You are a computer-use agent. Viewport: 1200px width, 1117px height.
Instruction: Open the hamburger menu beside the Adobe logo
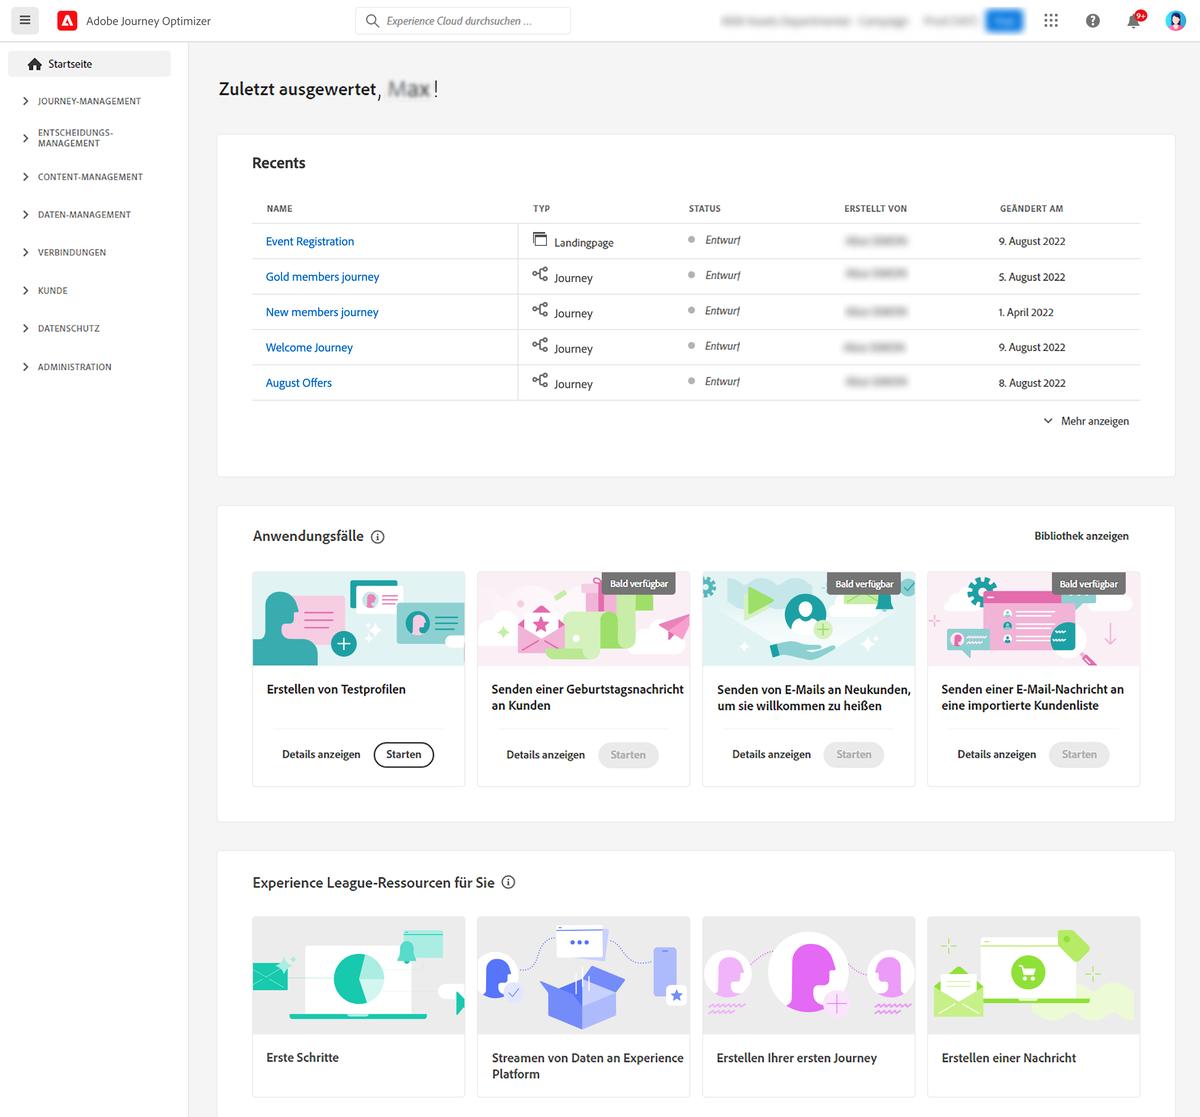24,20
